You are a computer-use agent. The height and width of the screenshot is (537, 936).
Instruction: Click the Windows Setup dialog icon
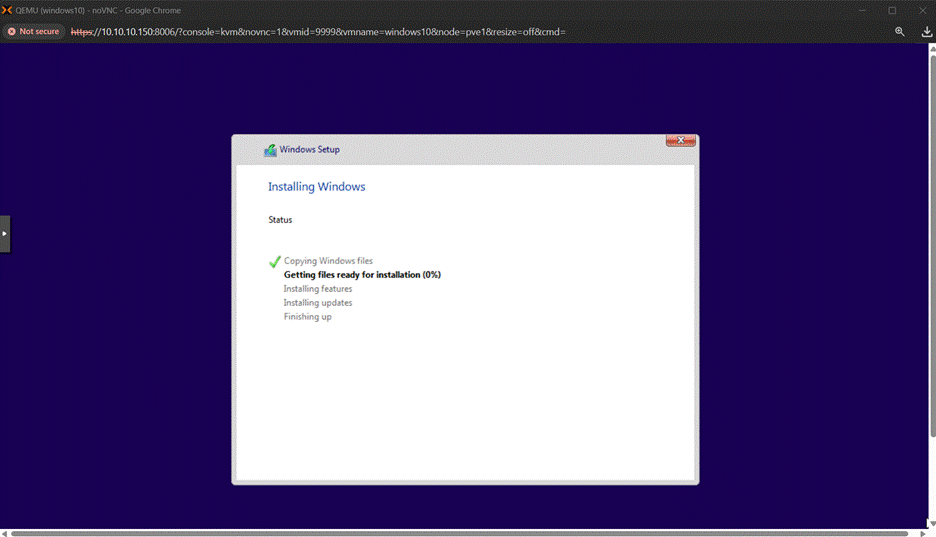pyautogui.click(x=270, y=150)
